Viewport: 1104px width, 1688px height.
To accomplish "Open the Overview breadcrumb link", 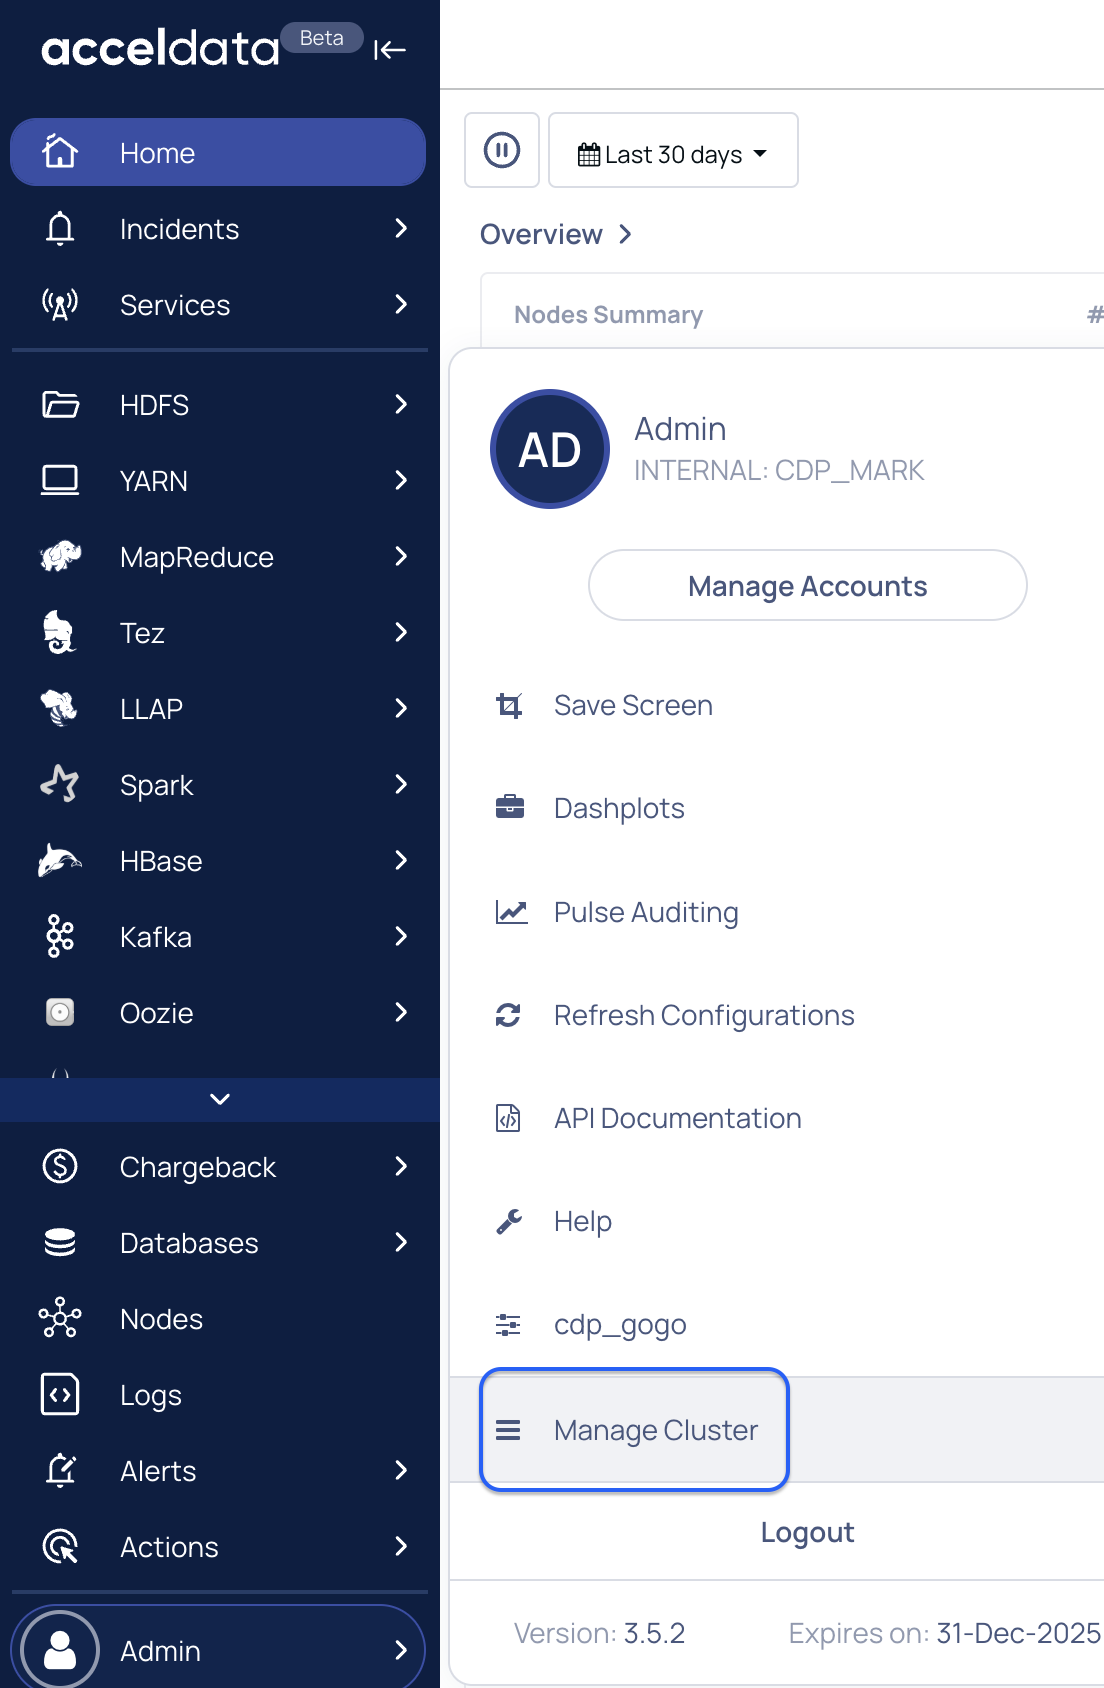I will (x=556, y=234).
